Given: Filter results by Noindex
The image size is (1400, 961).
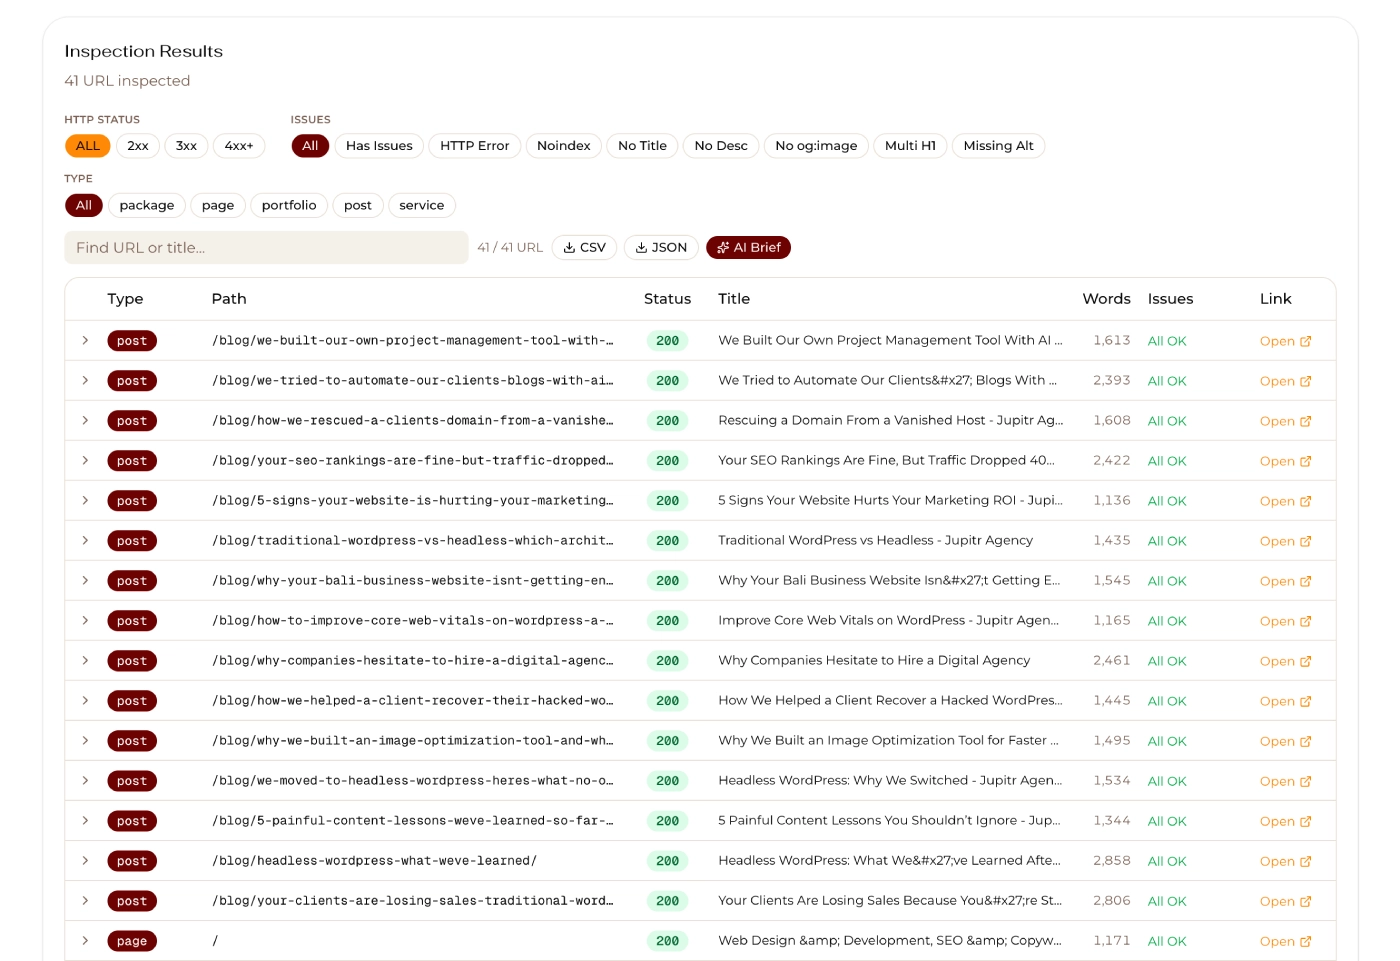Looking at the screenshot, I should 564,146.
